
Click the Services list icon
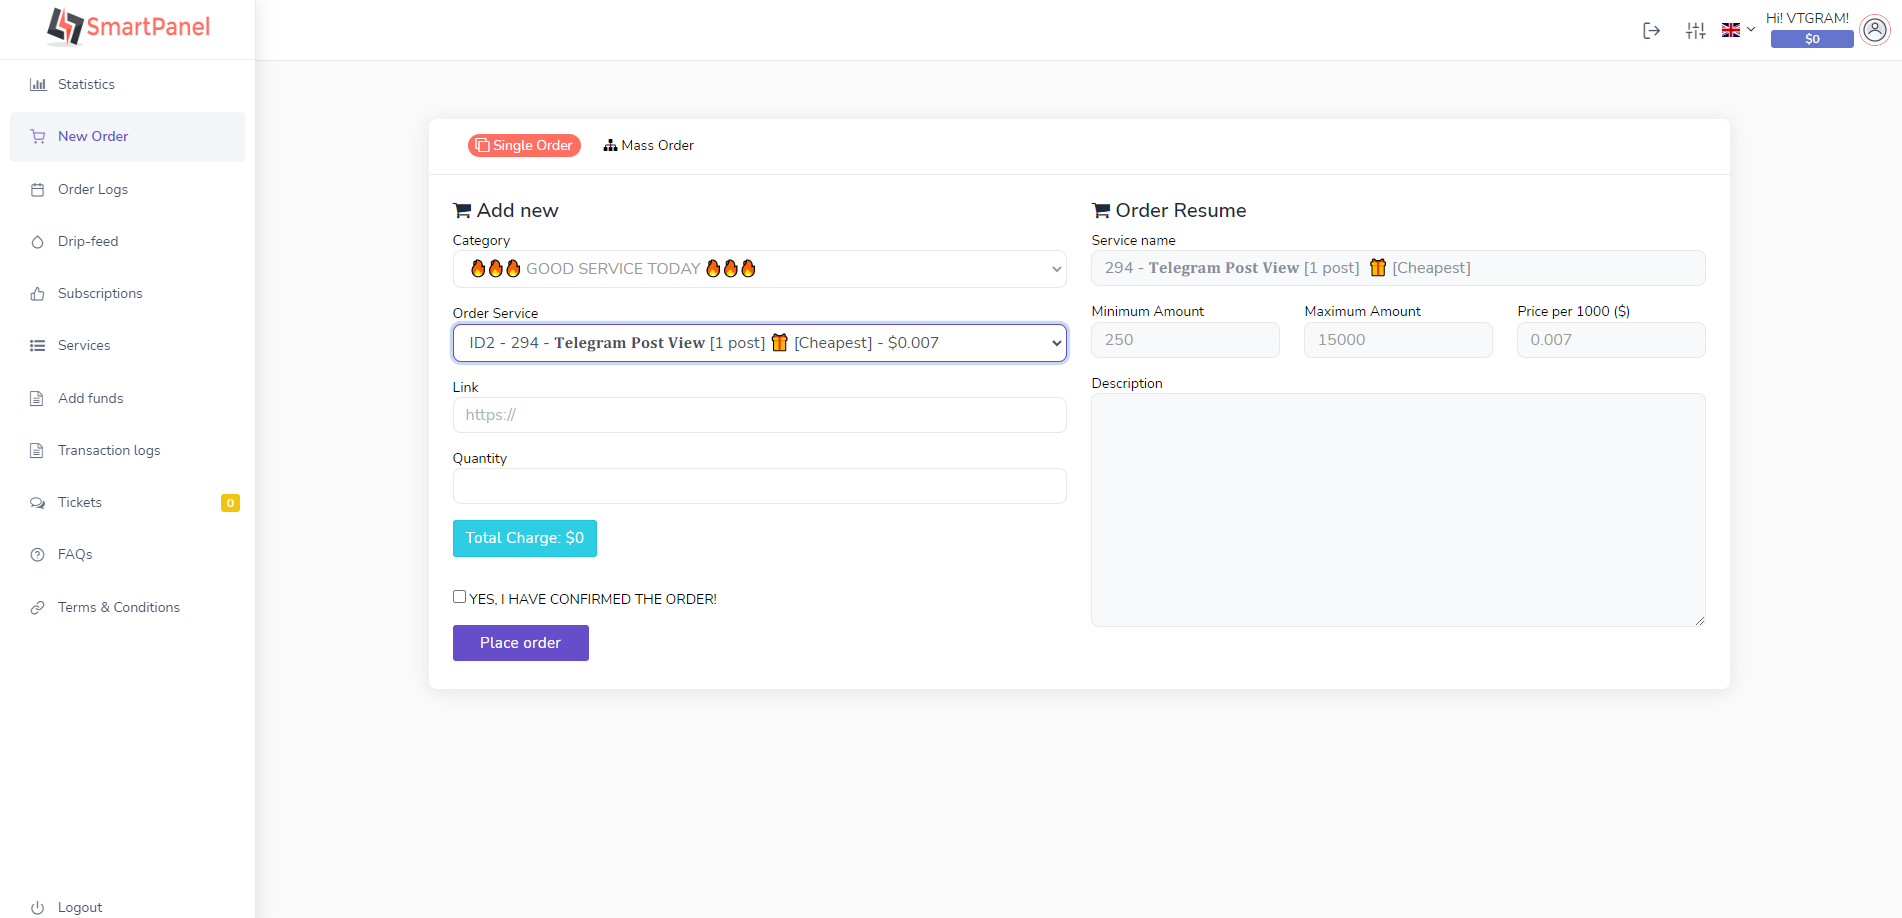[x=38, y=345]
